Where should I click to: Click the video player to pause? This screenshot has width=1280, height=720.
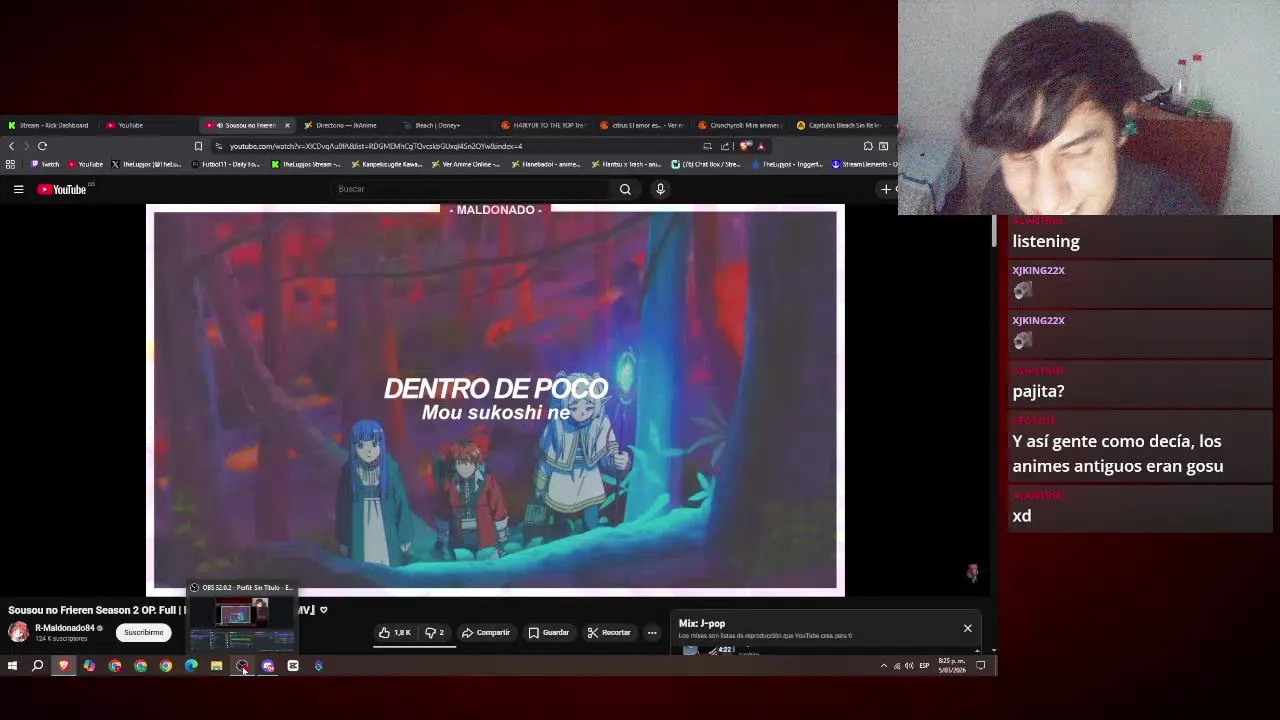(495, 400)
